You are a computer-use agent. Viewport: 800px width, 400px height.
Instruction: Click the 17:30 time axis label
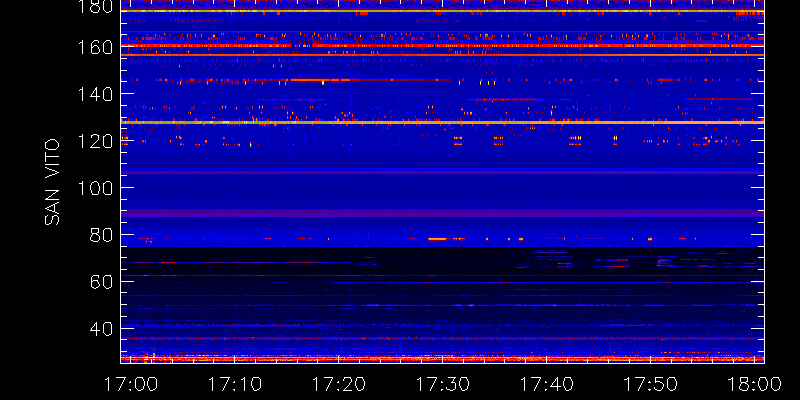[x=441, y=384]
